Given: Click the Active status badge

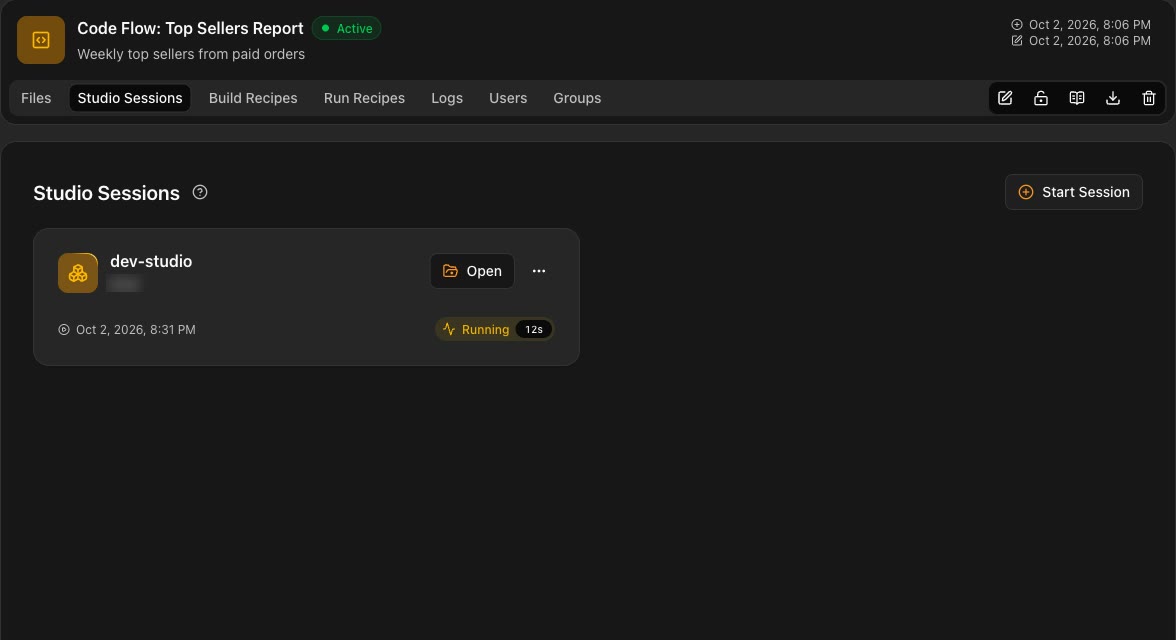Looking at the screenshot, I should 346,29.
